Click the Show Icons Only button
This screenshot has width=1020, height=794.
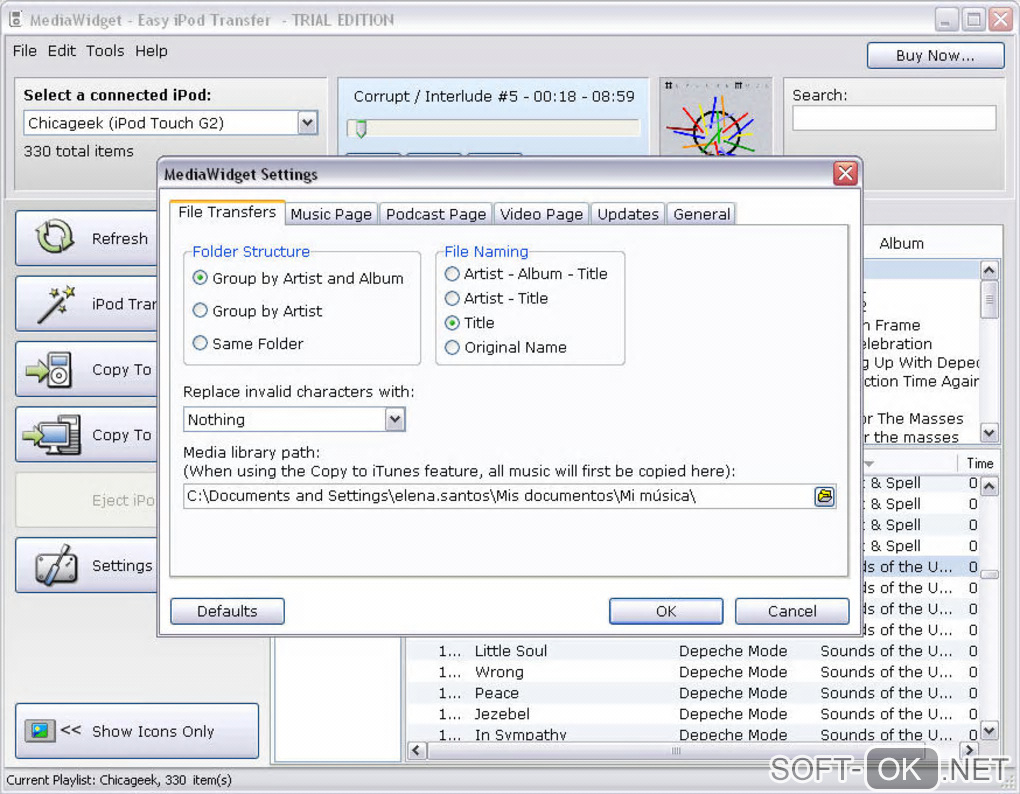(x=137, y=731)
